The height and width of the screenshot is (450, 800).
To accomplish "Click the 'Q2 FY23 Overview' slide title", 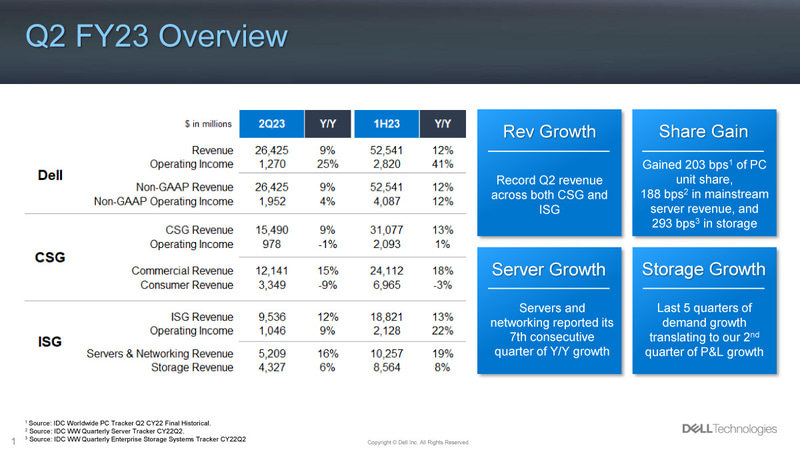I will pyautogui.click(x=157, y=36).
